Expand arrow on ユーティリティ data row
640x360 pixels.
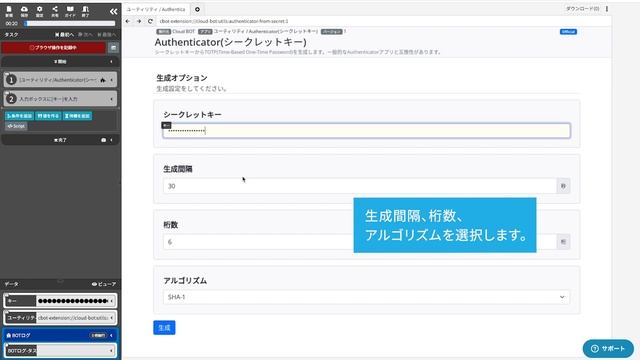click(x=111, y=318)
